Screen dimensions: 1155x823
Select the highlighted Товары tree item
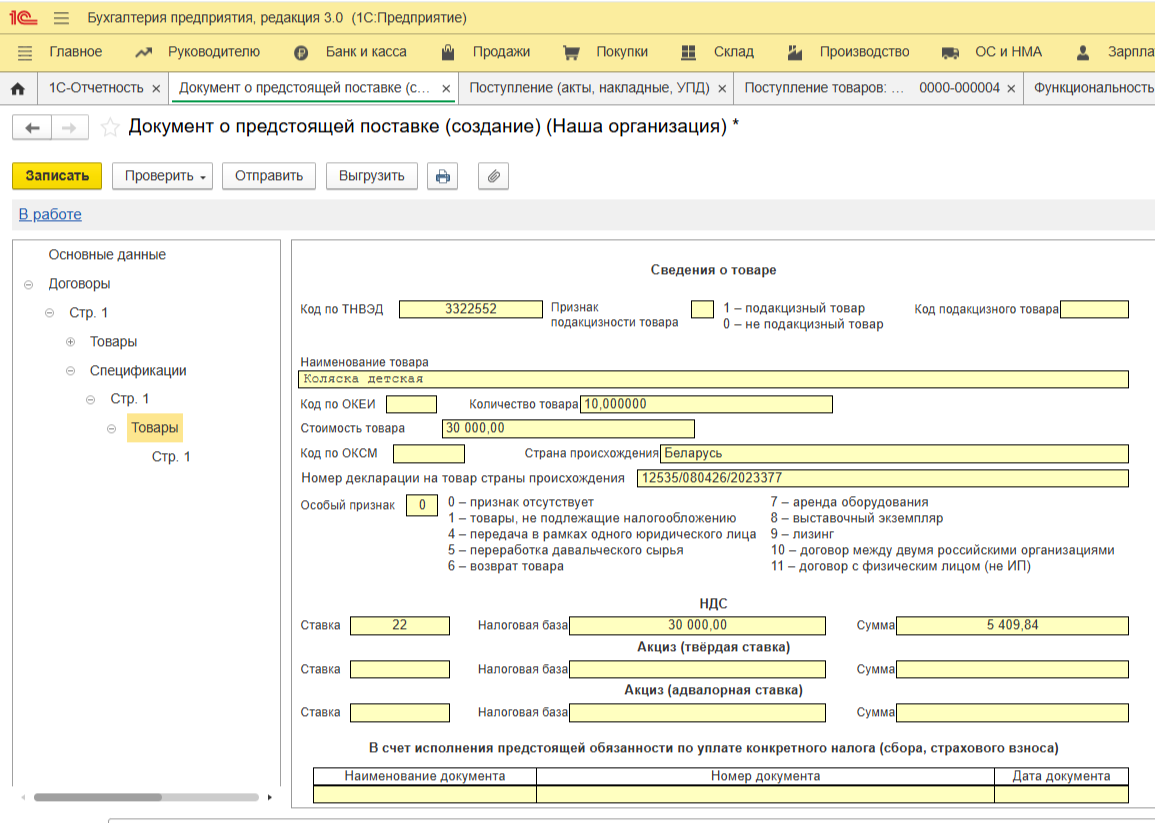(x=155, y=427)
